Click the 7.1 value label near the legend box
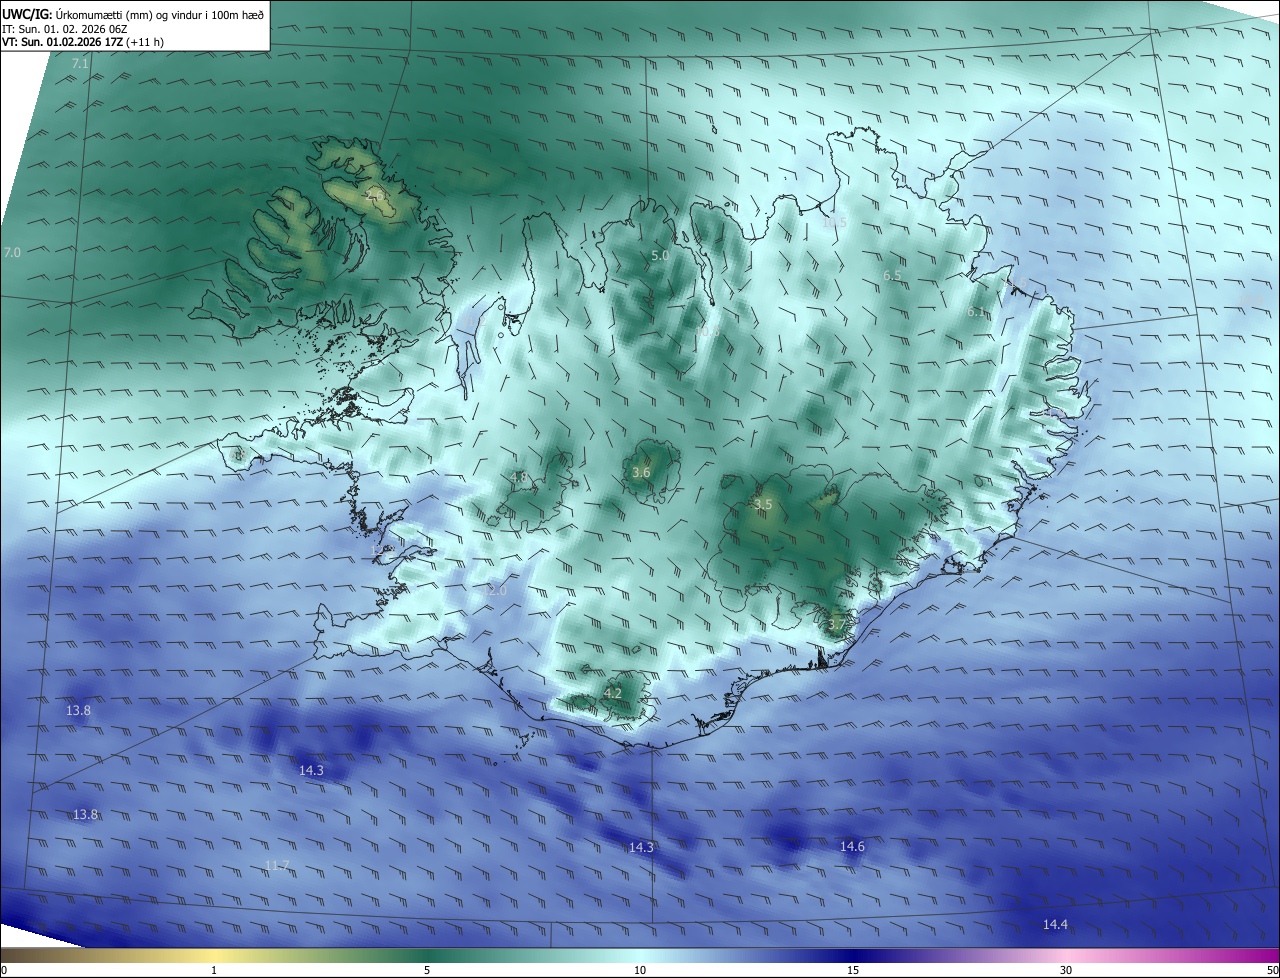The height and width of the screenshot is (978, 1280). 80,64
